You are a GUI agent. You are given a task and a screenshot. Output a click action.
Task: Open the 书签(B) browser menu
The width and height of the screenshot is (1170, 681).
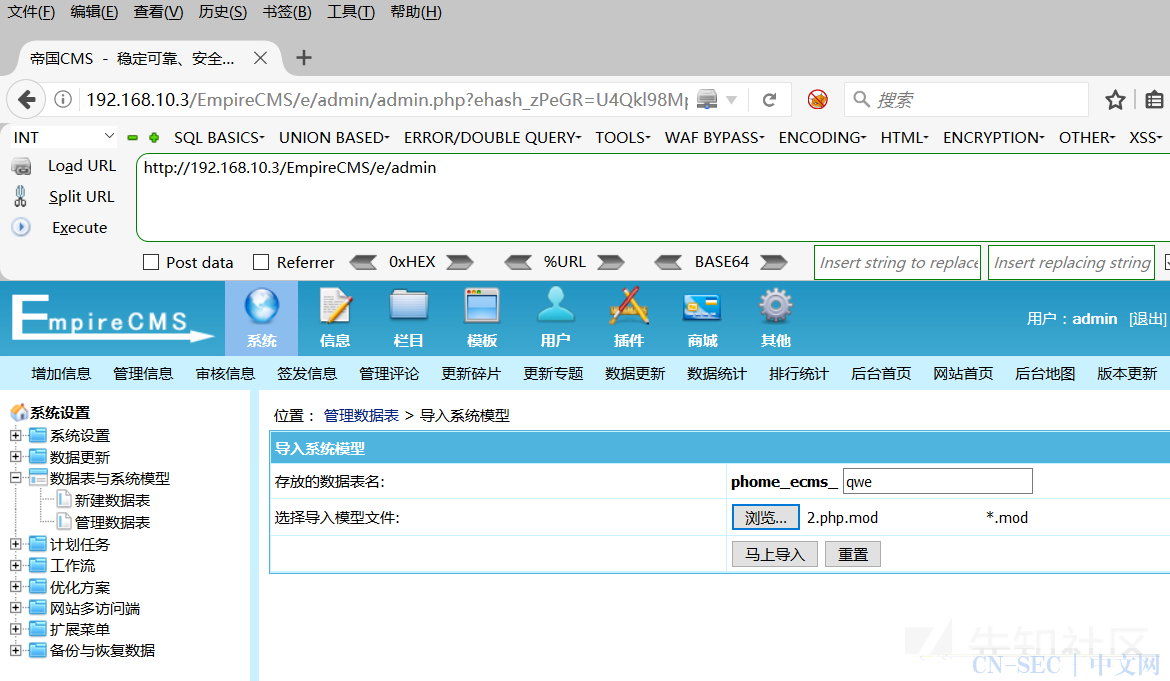pos(286,12)
